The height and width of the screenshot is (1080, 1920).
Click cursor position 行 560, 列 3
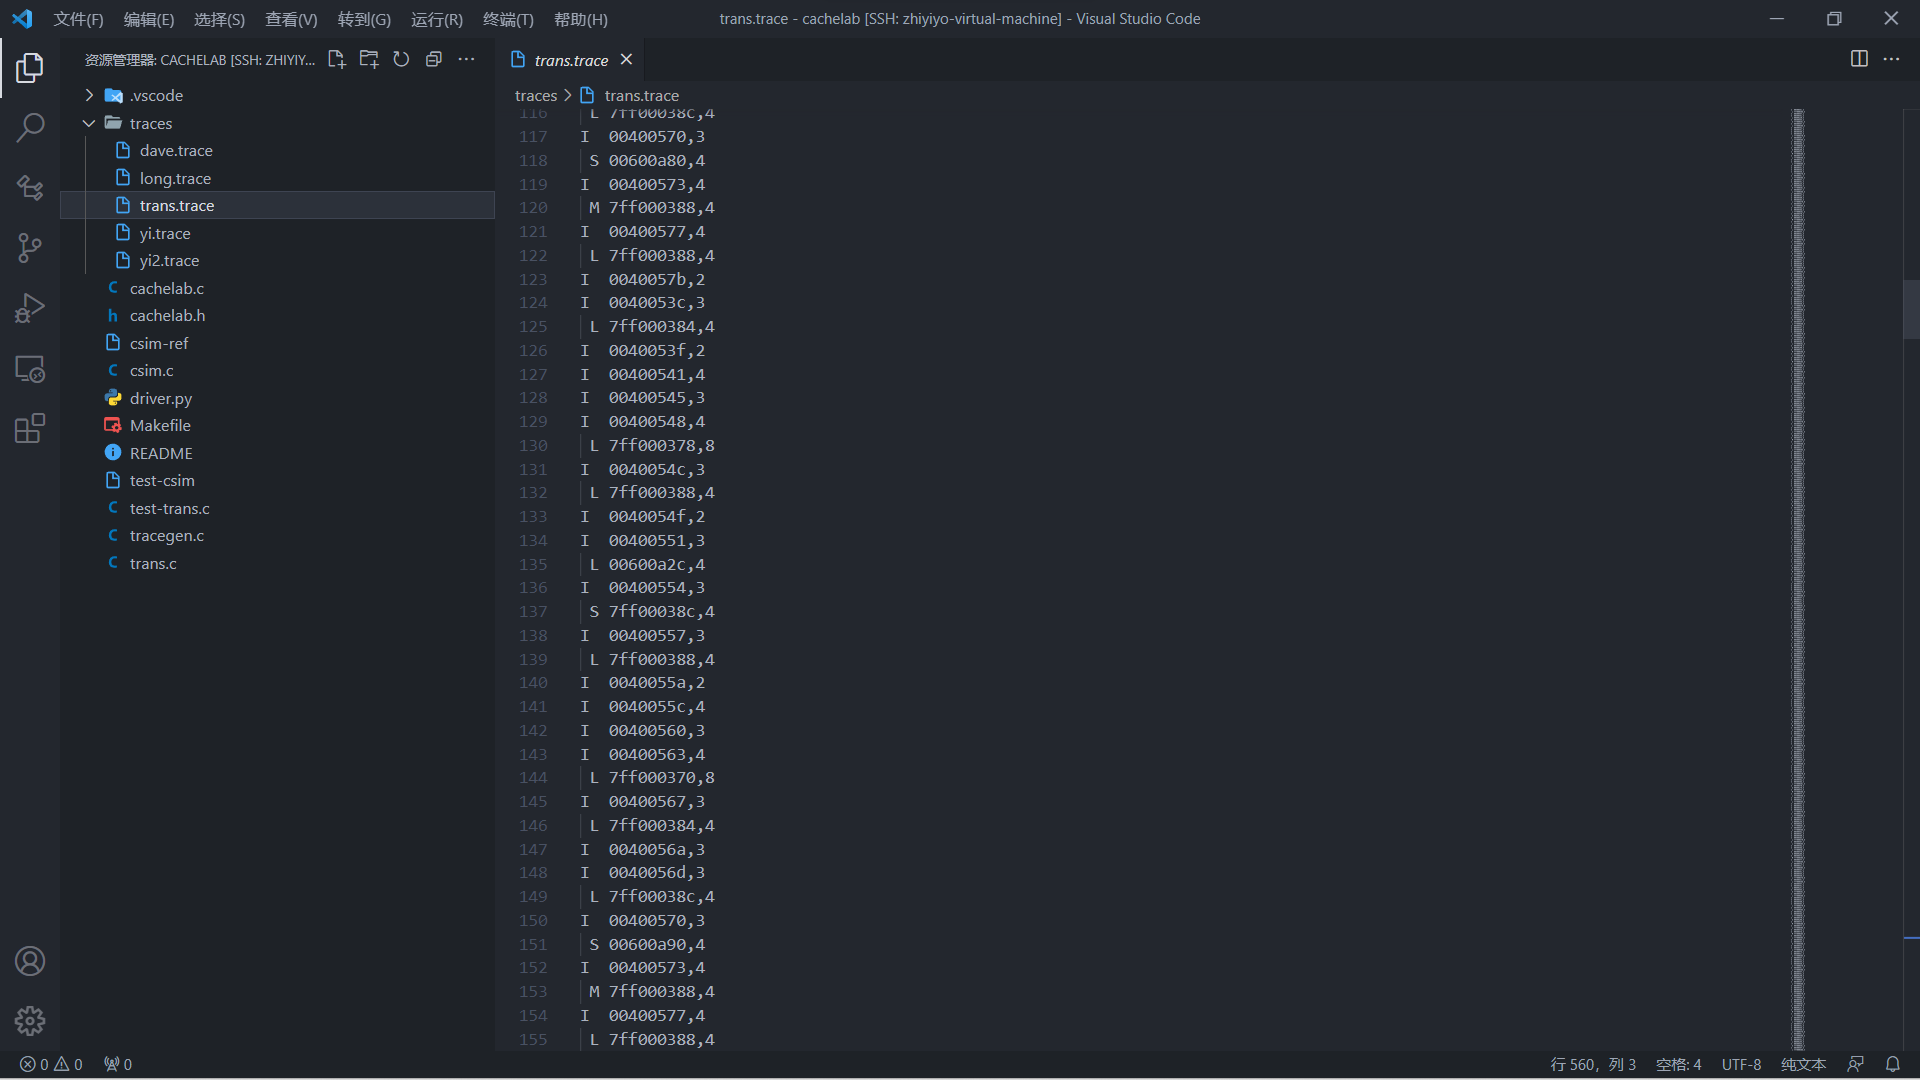pos(1593,1064)
